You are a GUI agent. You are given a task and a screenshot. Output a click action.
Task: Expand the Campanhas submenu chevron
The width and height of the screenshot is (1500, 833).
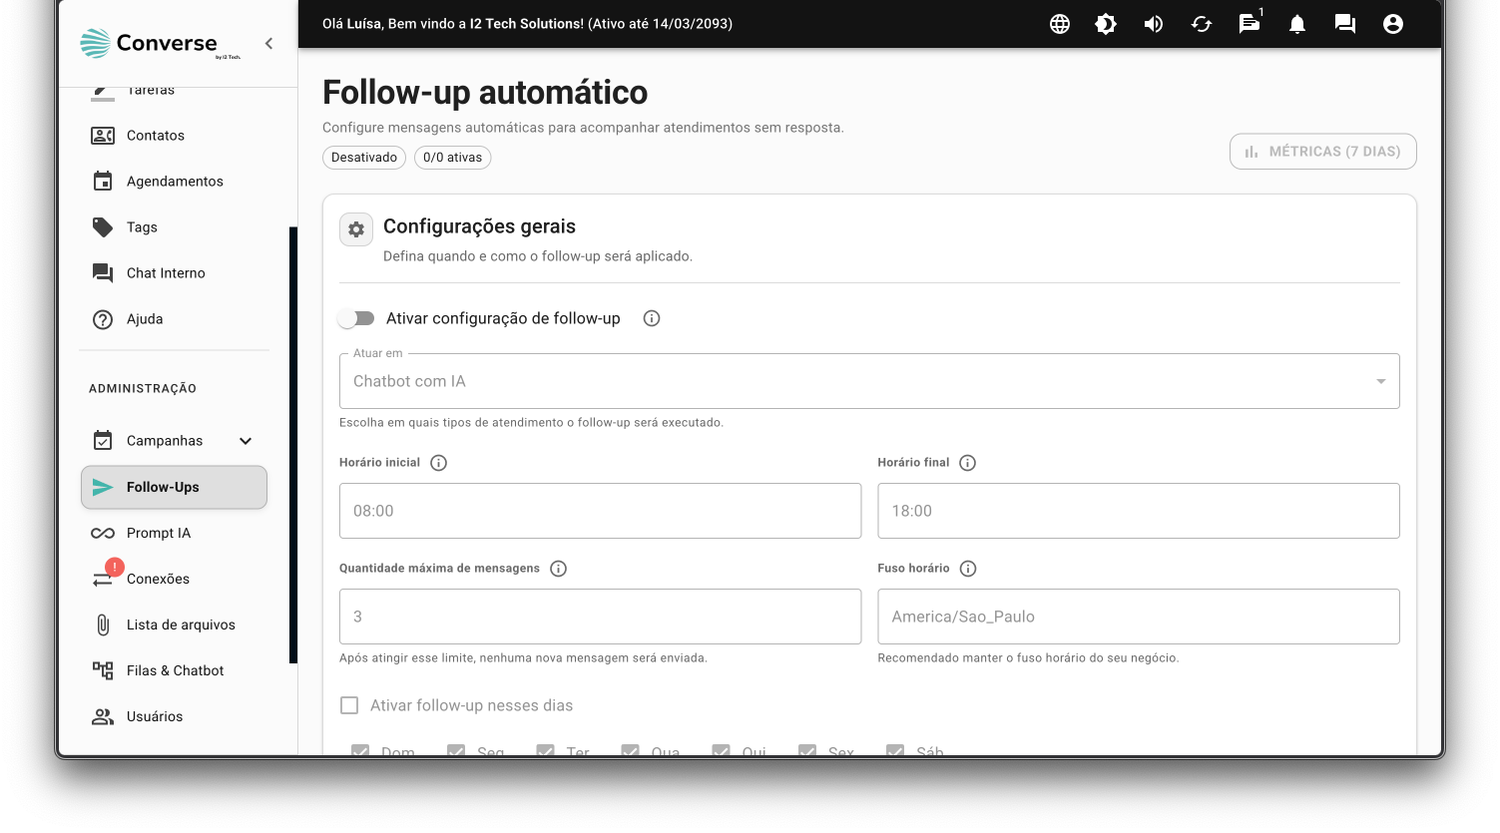pos(245,441)
